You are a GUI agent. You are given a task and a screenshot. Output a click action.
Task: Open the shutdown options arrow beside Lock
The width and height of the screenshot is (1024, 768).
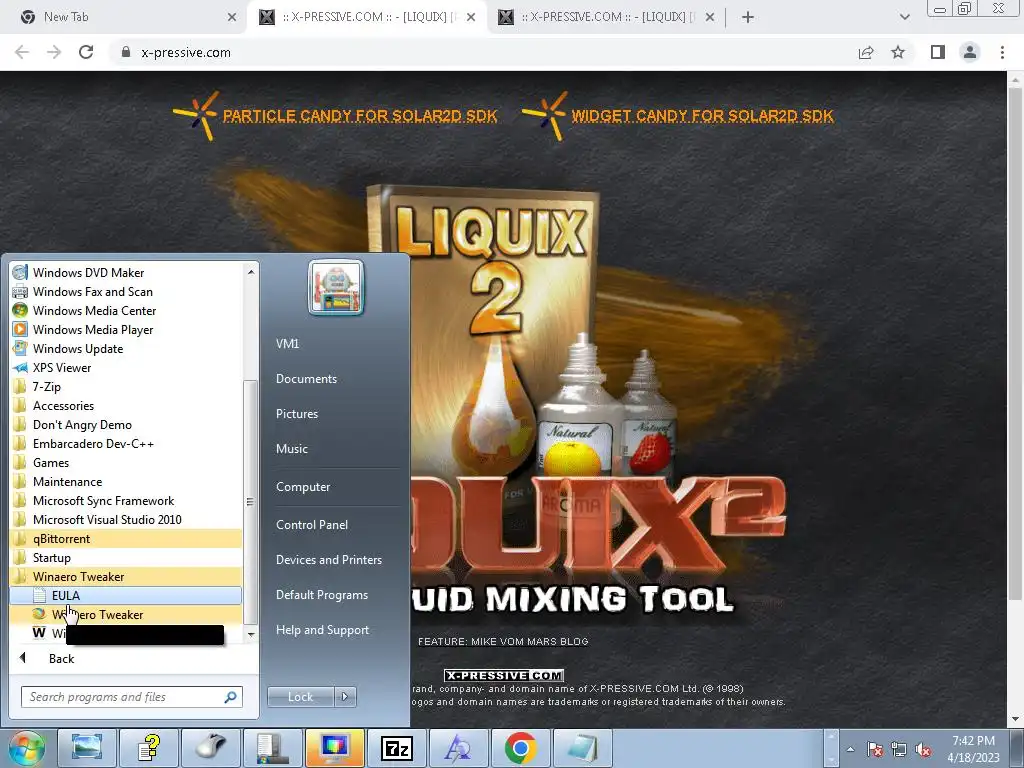tap(345, 697)
